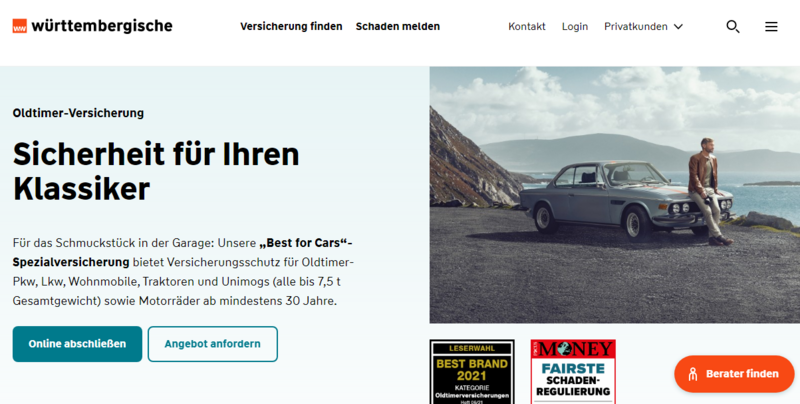Select the Privatkunden customer type label
Viewport: 800px width, 404px height.
(636, 27)
